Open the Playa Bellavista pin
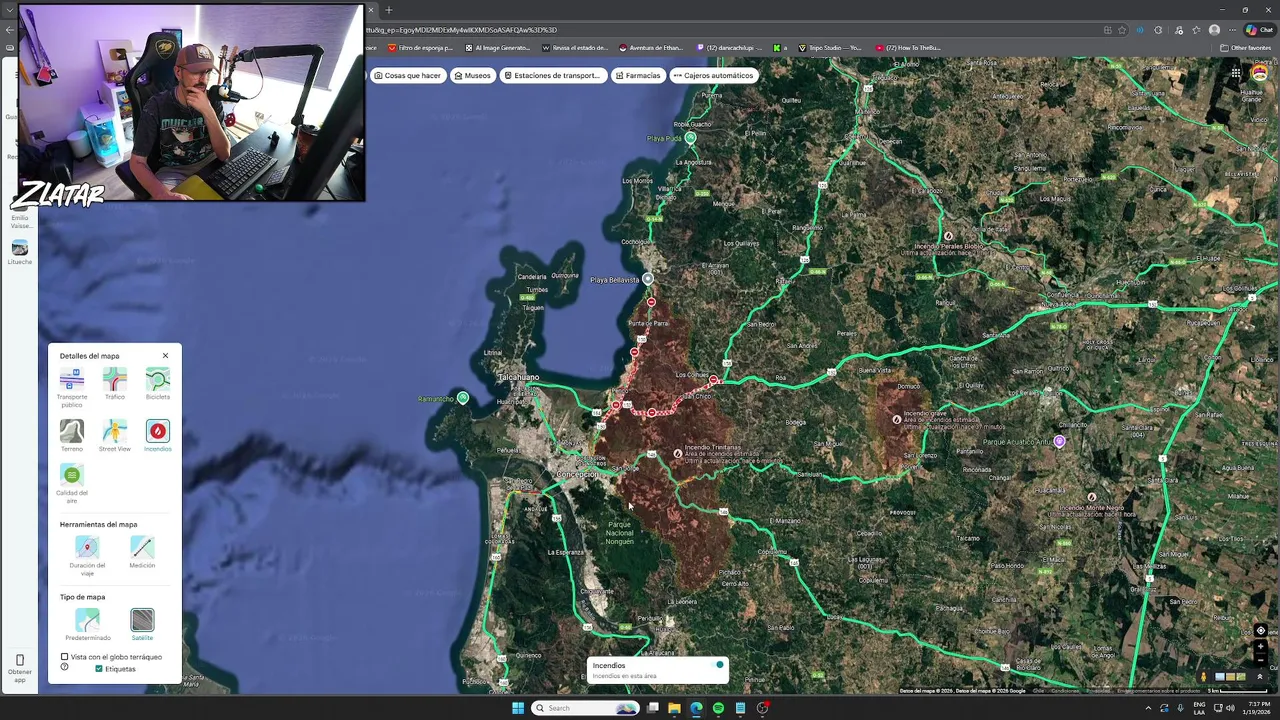The image size is (1280, 720). 648,279
